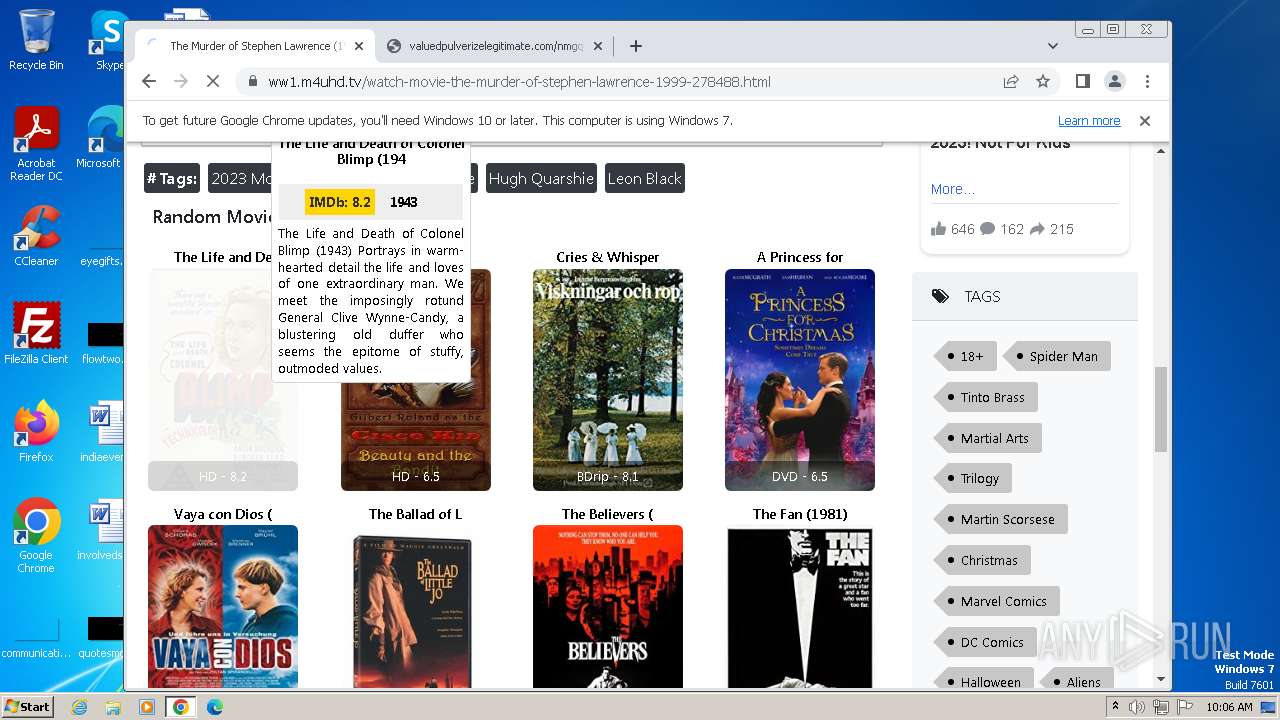Open the Windows Start menu
1280x720 pixels.
click(27, 706)
